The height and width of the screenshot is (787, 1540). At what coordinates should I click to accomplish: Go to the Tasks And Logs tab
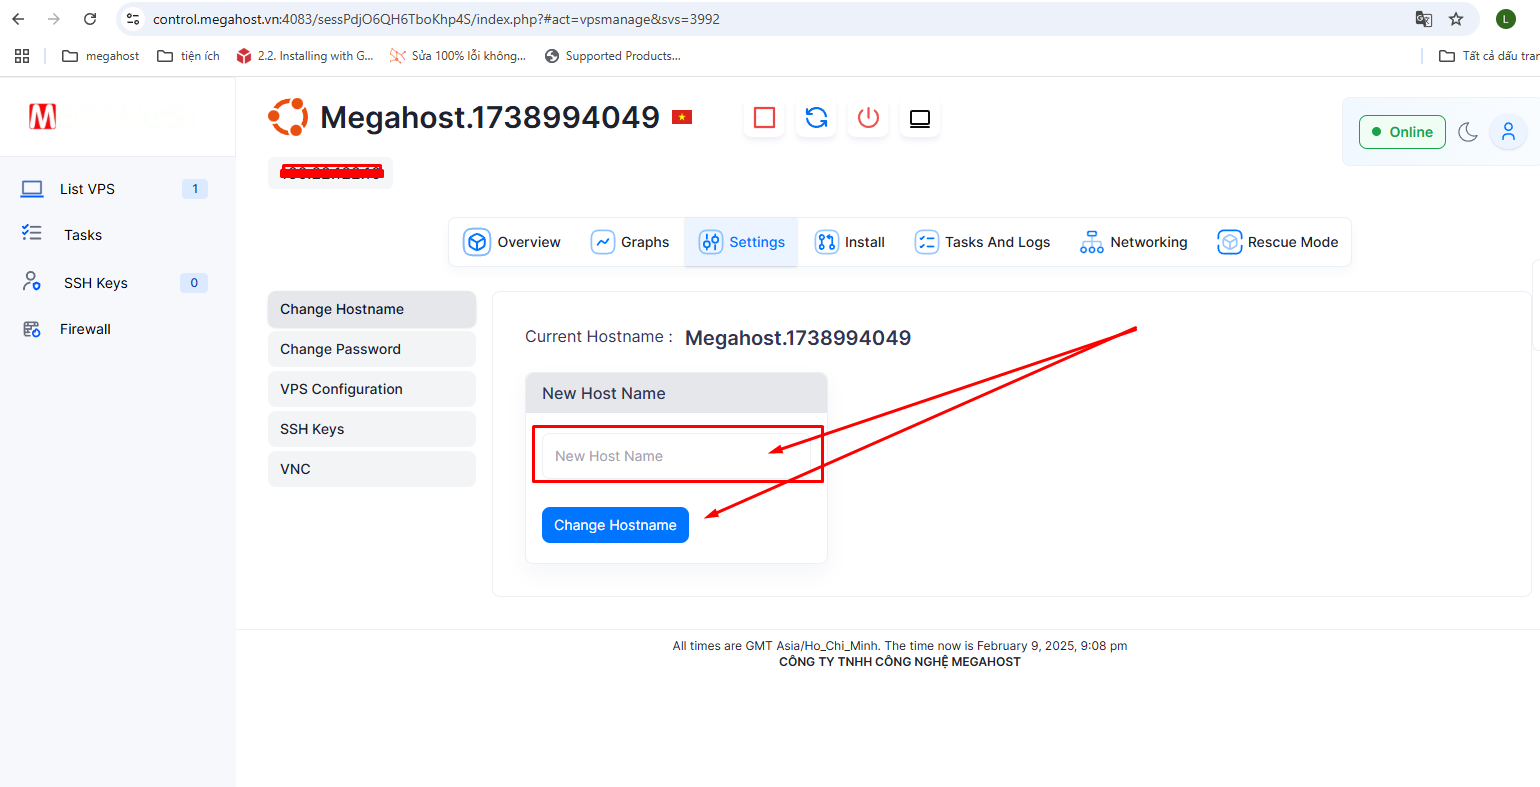982,242
